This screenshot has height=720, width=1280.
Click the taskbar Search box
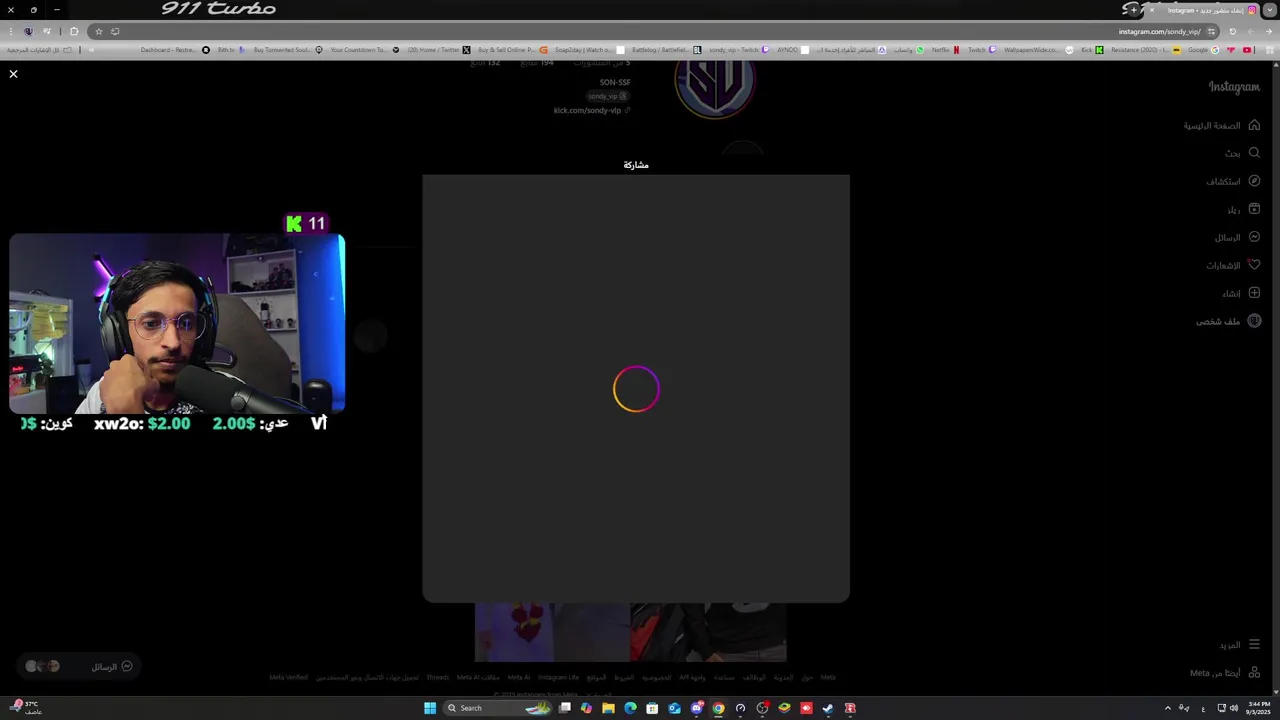(498, 708)
